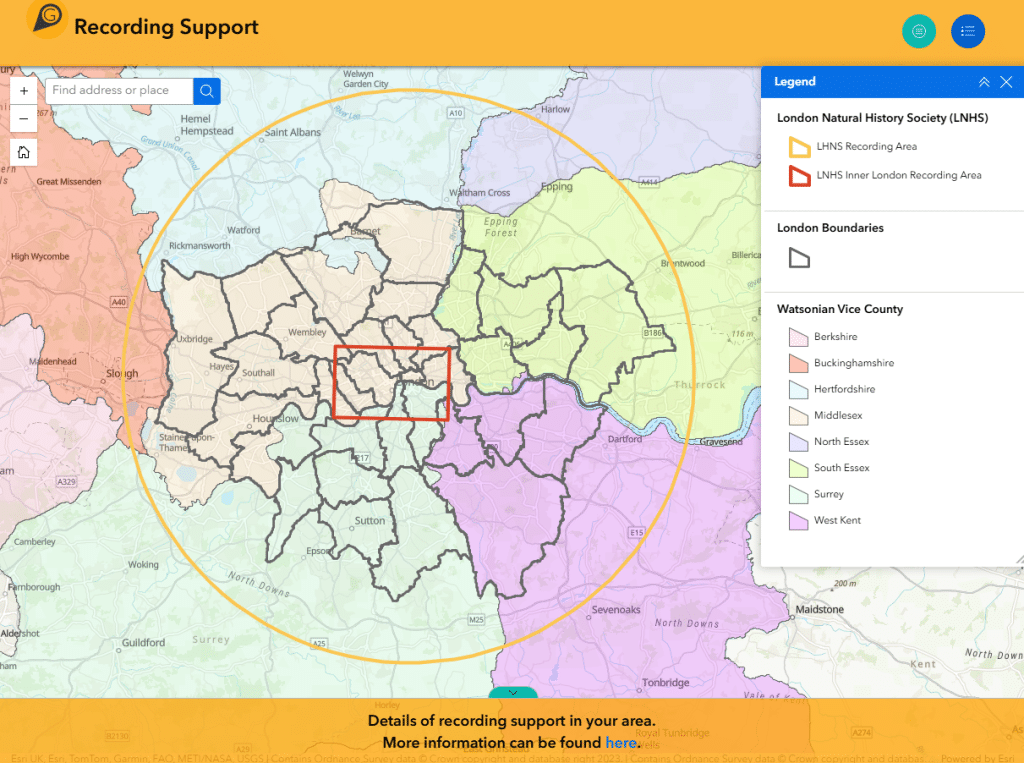This screenshot has width=1024, height=763.
Task: Focus the Find address or place field
Action: [120, 91]
